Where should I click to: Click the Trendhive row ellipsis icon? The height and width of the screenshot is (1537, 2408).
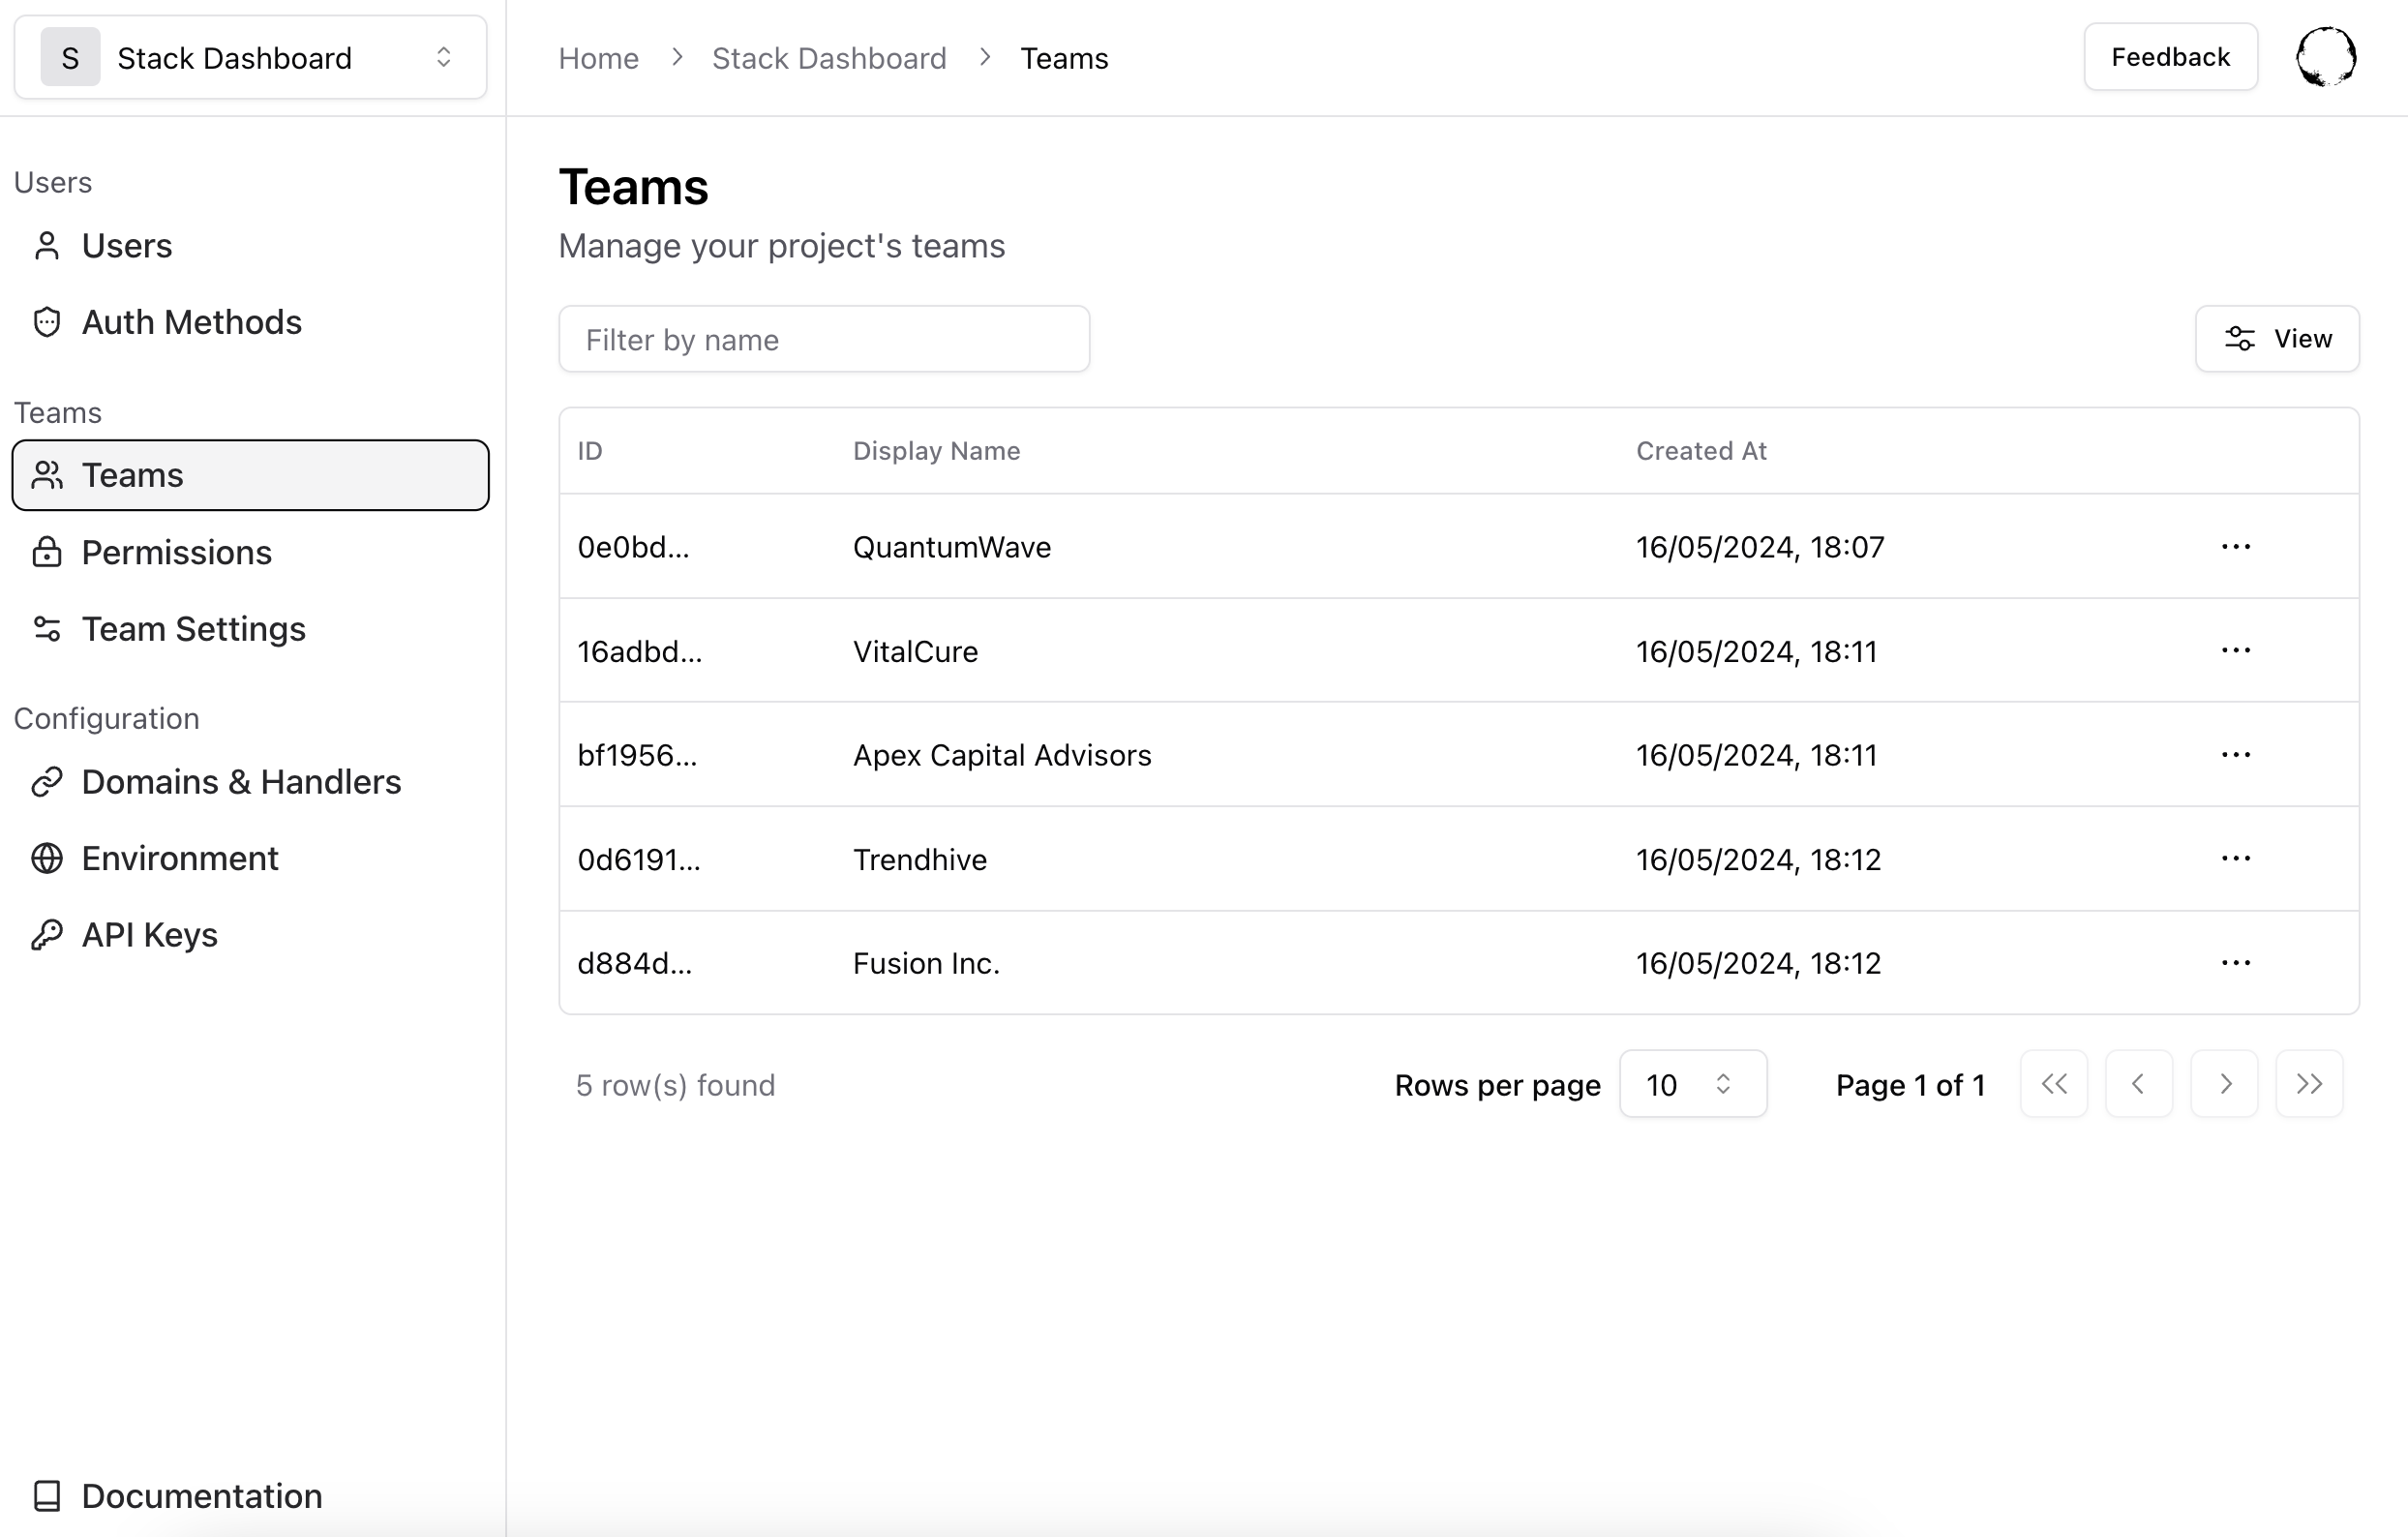pos(2235,859)
